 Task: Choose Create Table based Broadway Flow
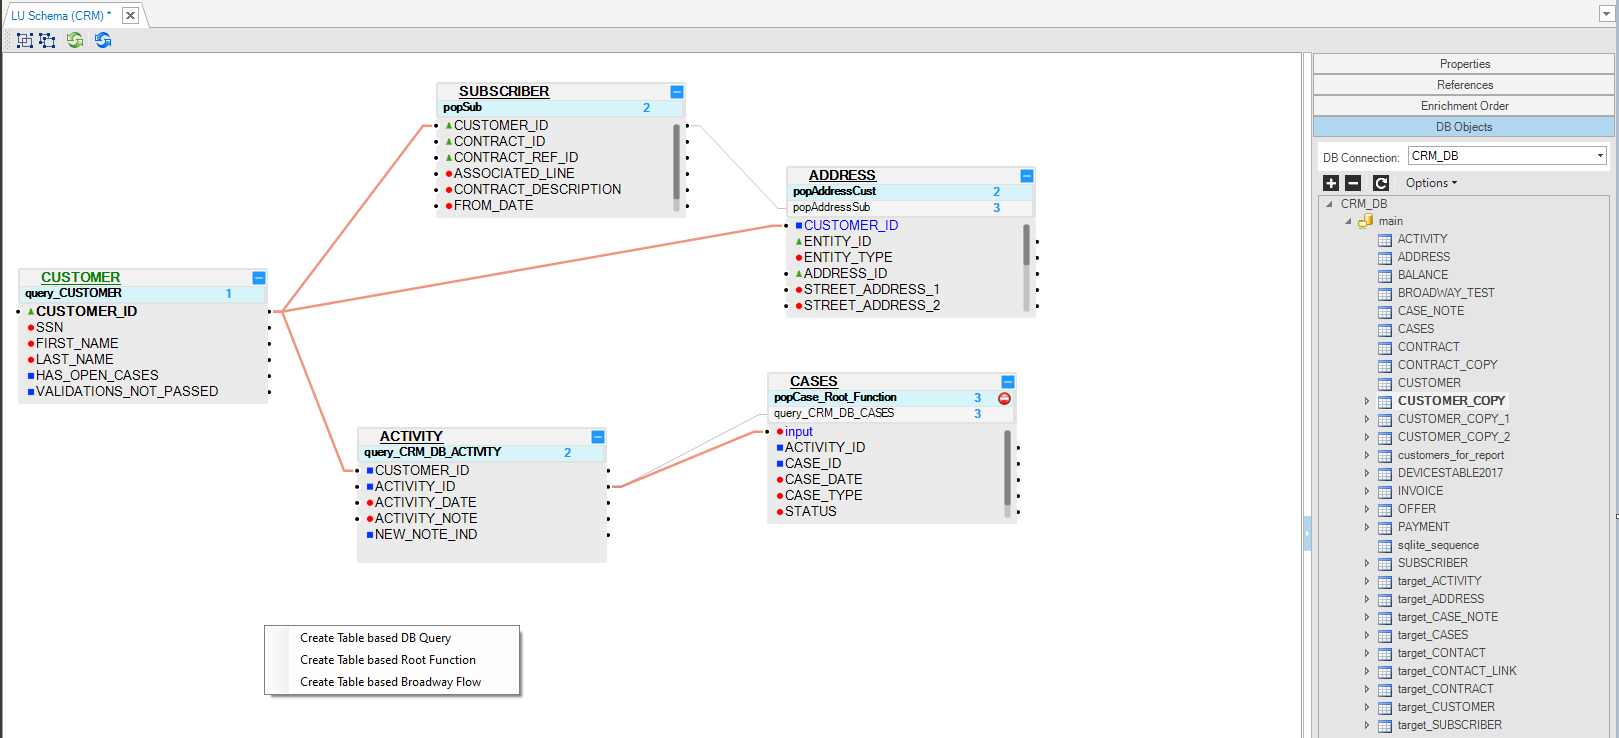point(390,682)
